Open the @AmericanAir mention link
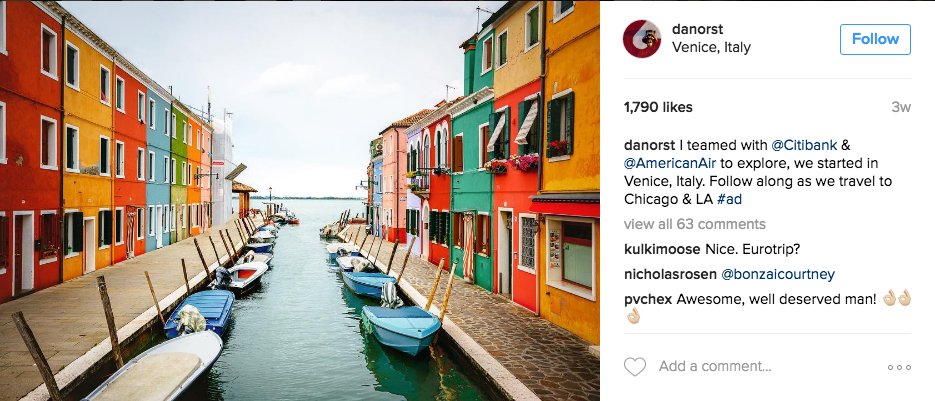The width and height of the screenshot is (935, 401). (x=663, y=163)
